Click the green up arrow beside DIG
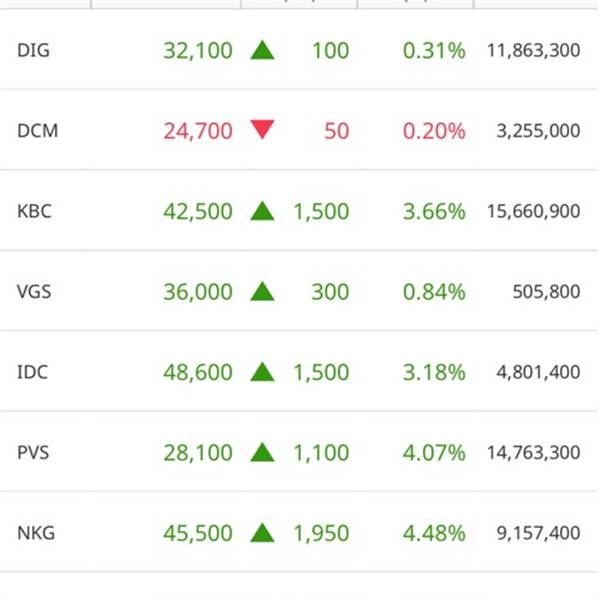 [262, 50]
